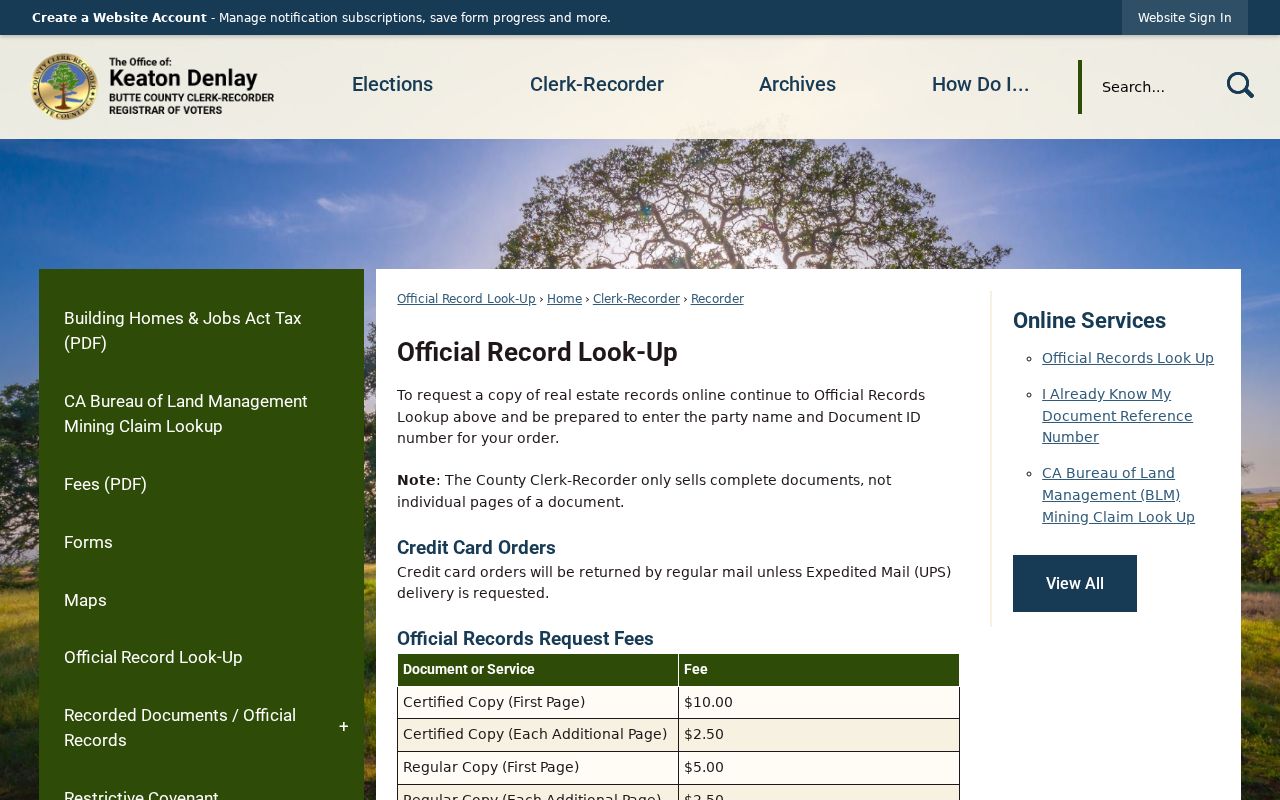
Task: Click the search magnifier icon
Action: coord(1240,86)
